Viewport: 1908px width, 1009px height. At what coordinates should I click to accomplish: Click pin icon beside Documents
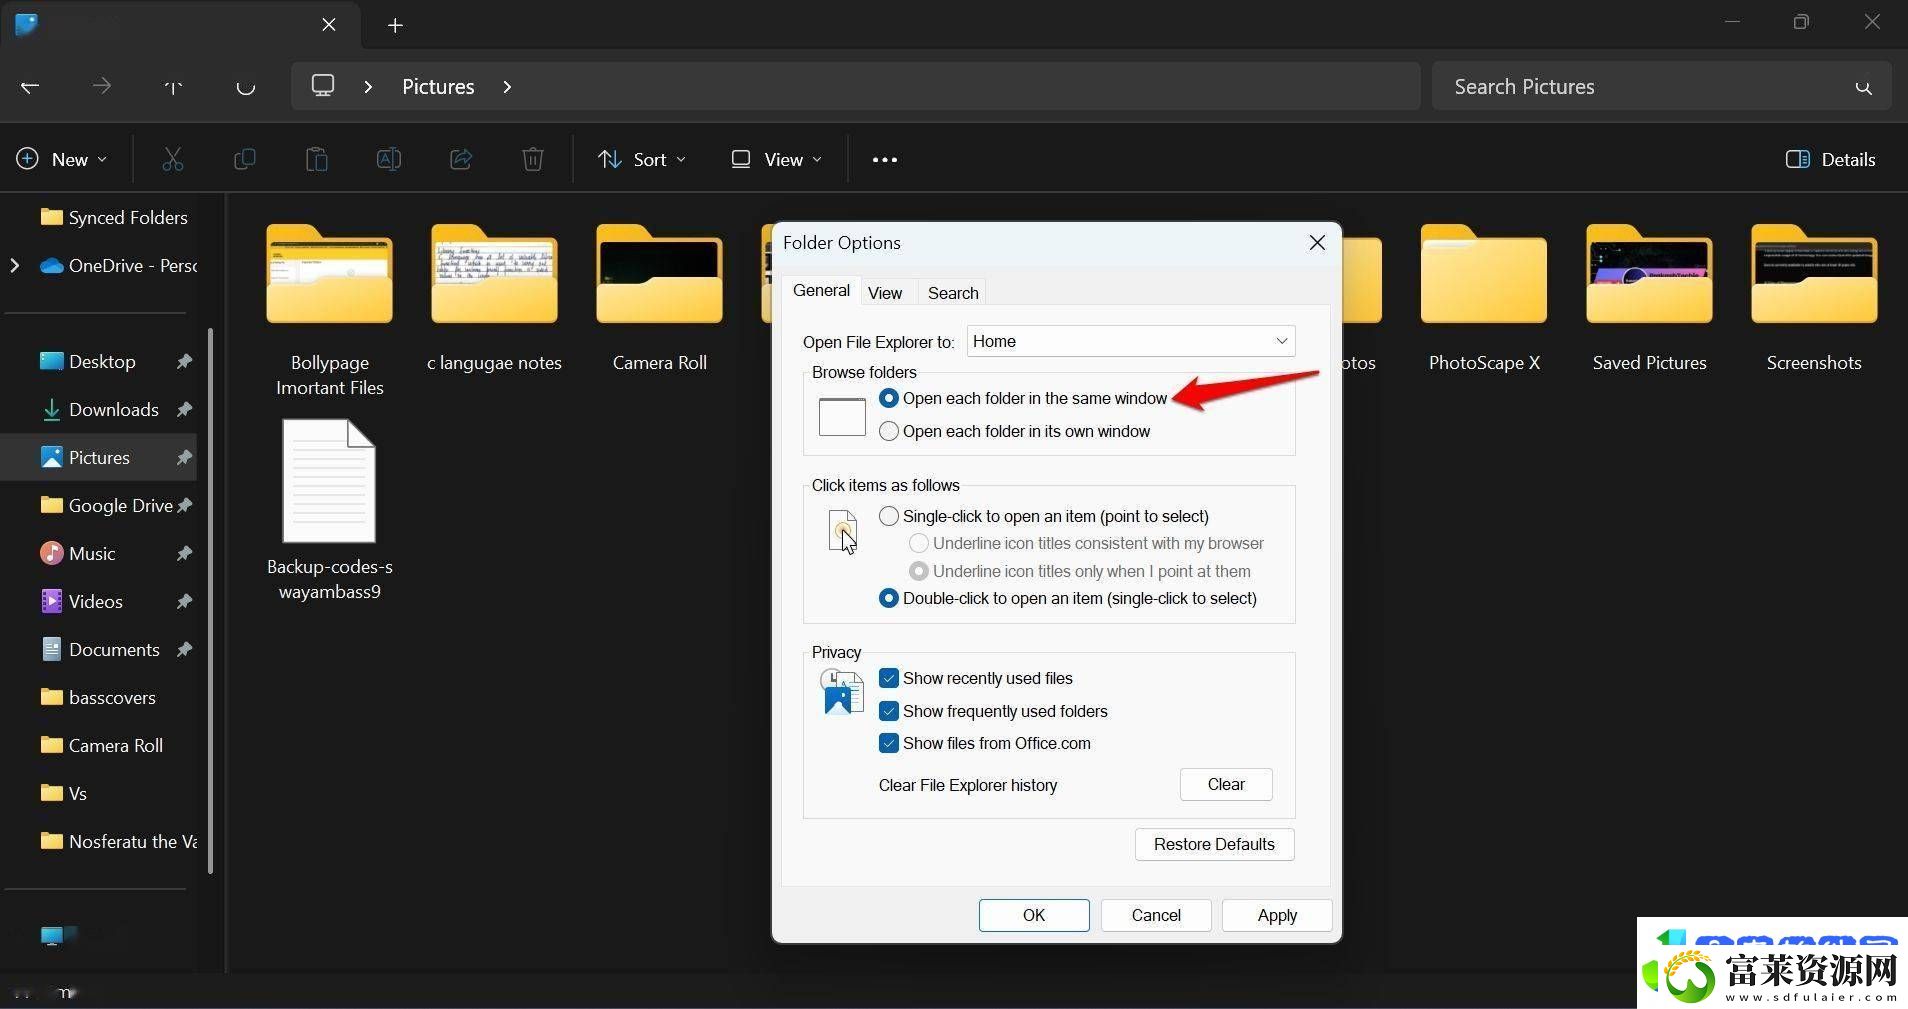pos(184,649)
